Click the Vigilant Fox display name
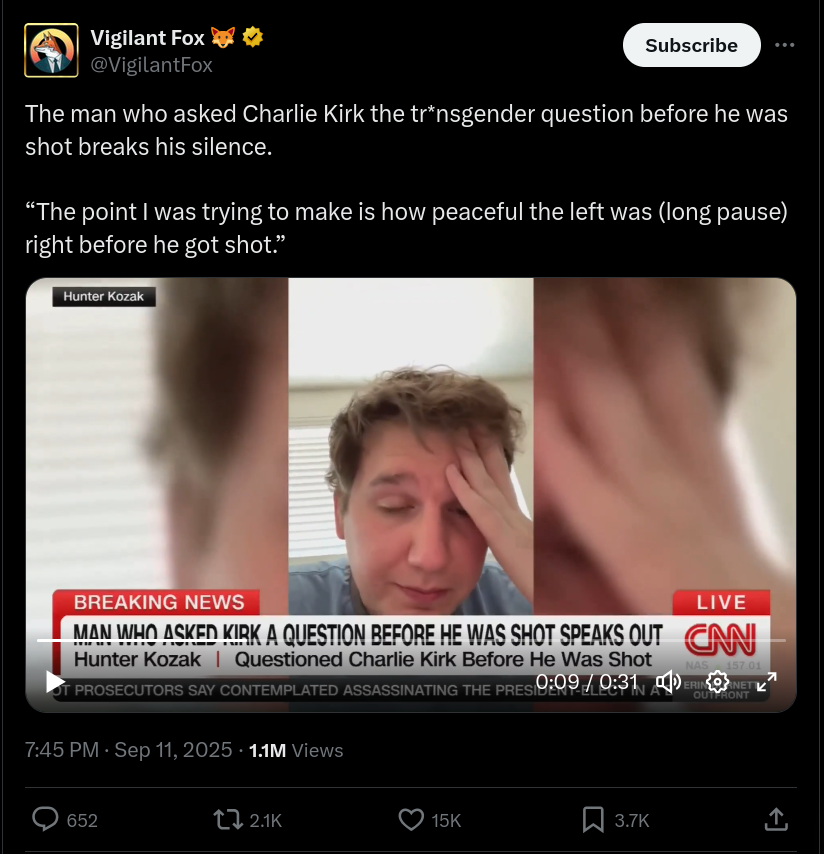Screen dimensions: 824x854 pyautogui.click(x=147, y=38)
